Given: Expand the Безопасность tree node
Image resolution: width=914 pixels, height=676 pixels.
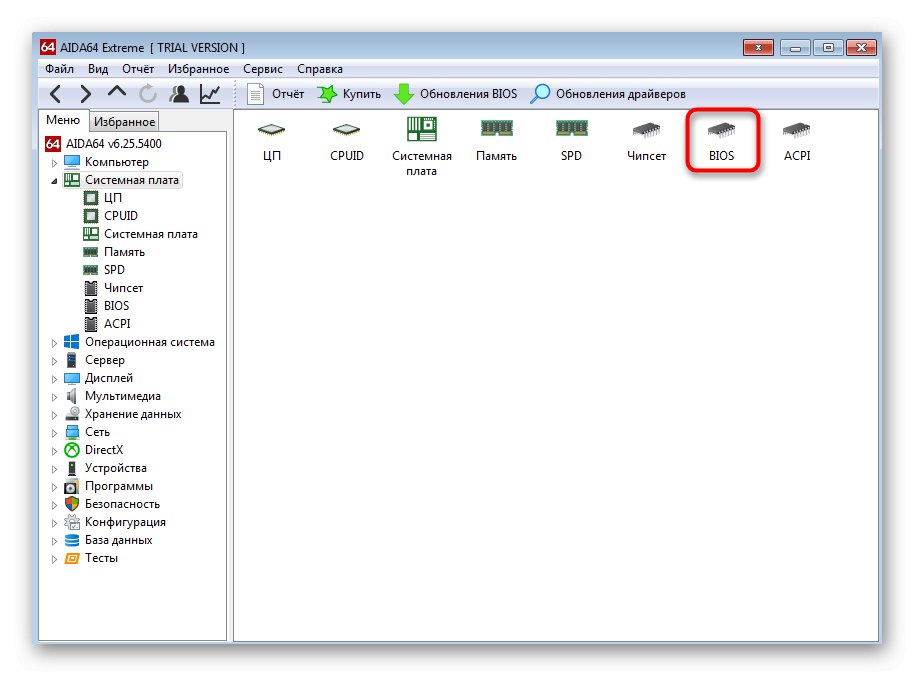Looking at the screenshot, I should [x=54, y=505].
